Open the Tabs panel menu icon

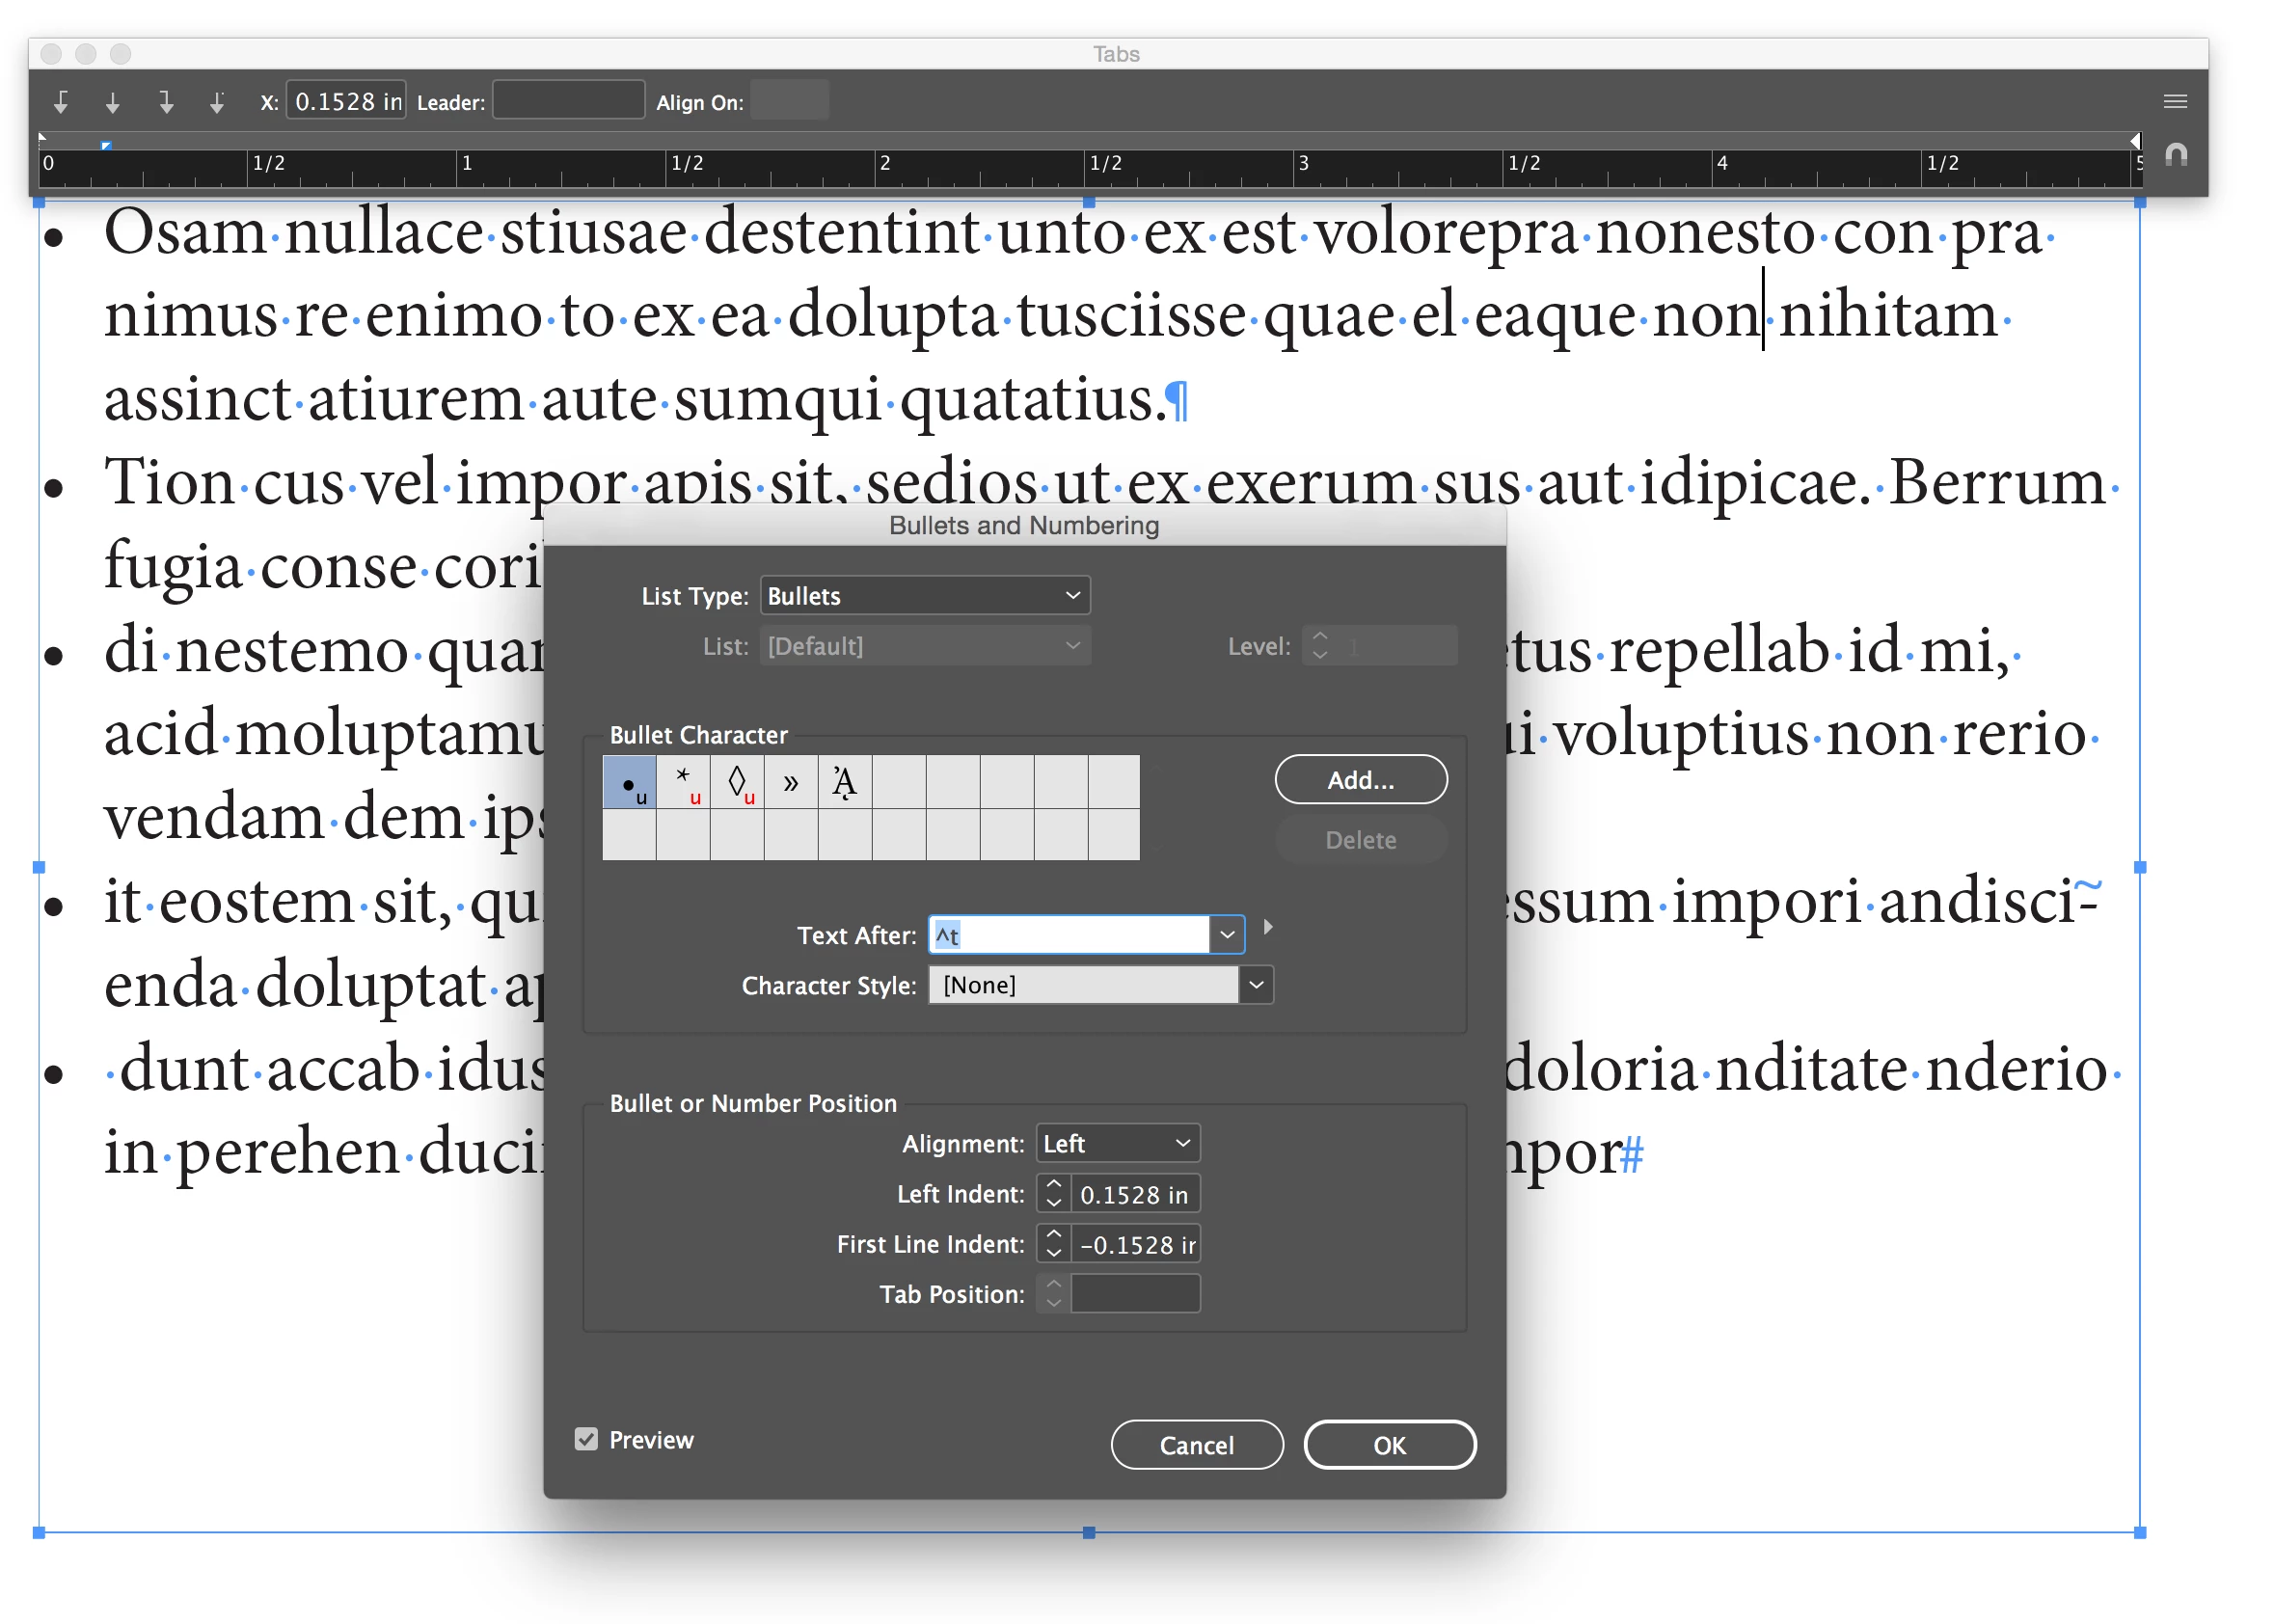[2175, 101]
